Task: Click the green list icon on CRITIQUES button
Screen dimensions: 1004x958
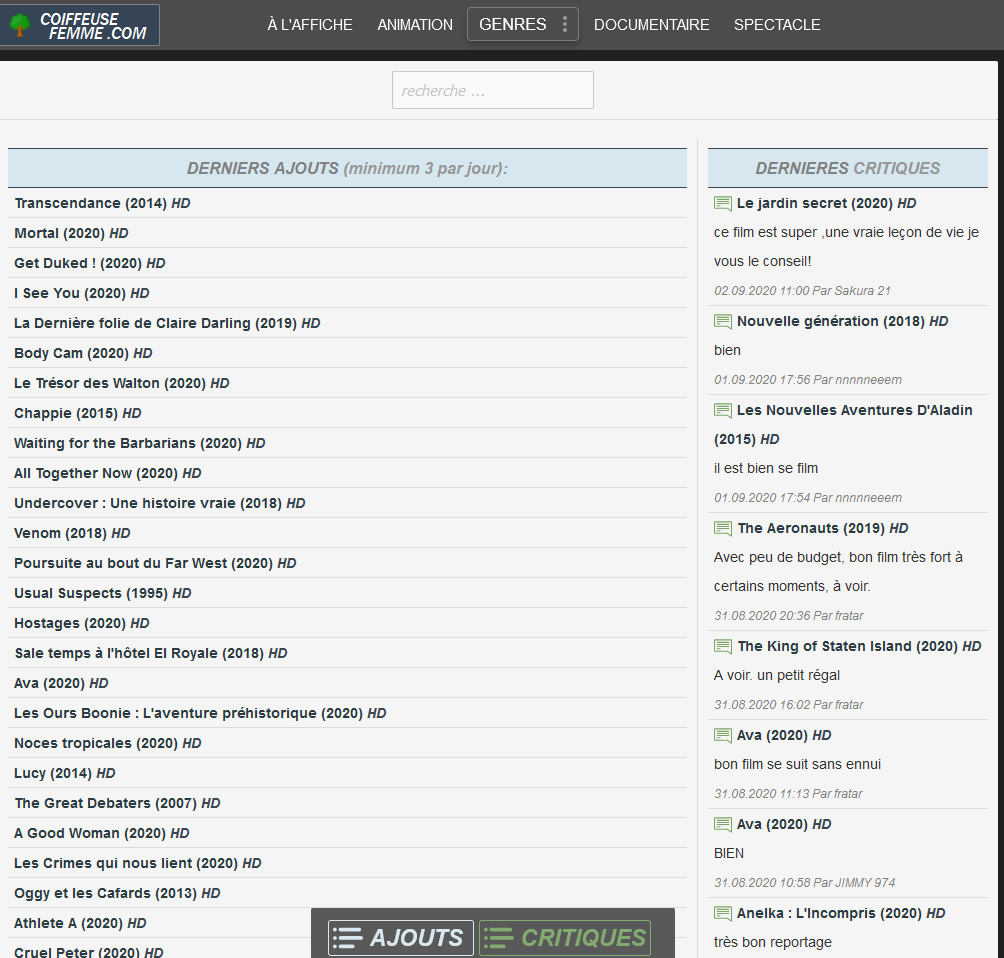Action: coord(499,938)
